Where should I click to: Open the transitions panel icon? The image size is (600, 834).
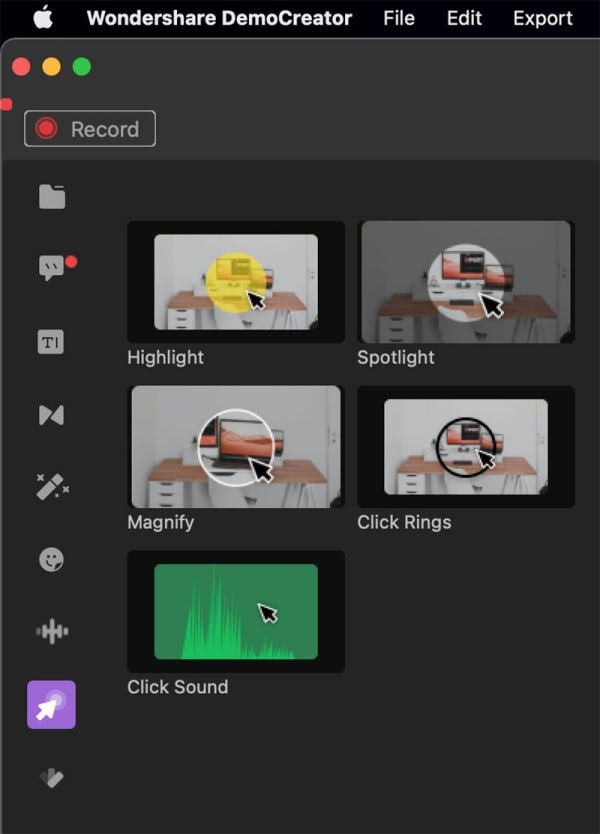pos(52,415)
